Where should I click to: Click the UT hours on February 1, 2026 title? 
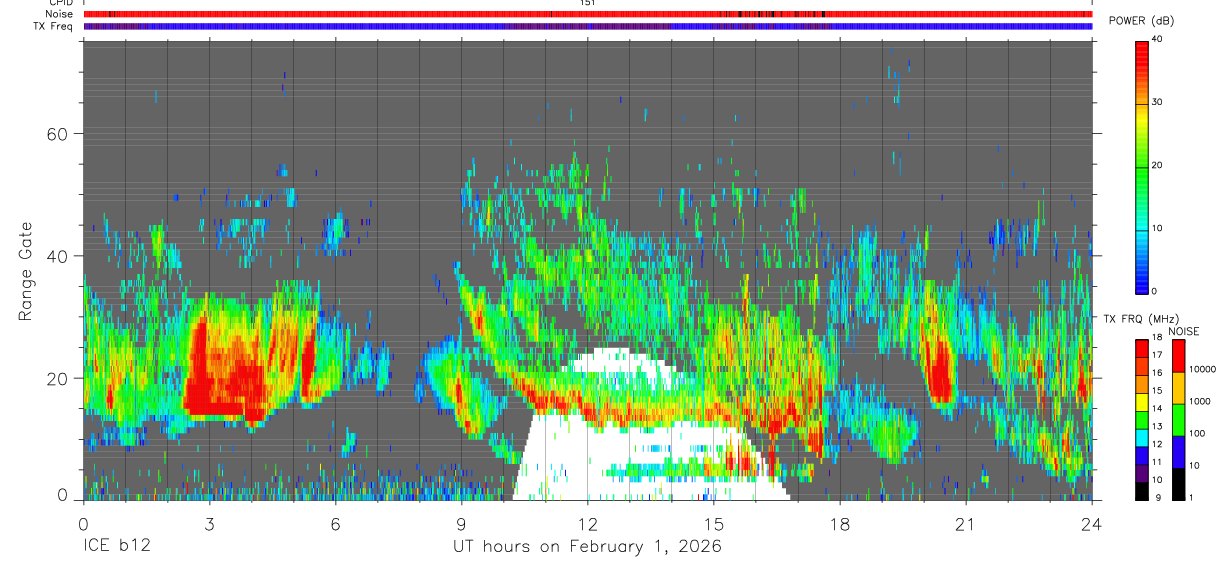pos(587,547)
